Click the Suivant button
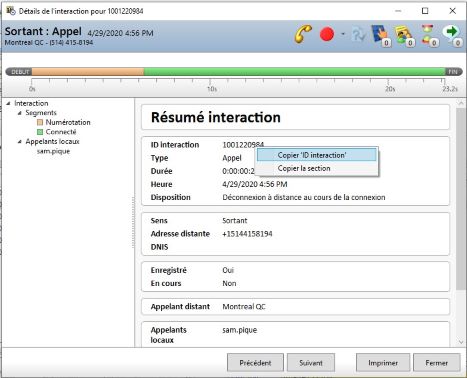The image size is (467, 378). pos(311,363)
